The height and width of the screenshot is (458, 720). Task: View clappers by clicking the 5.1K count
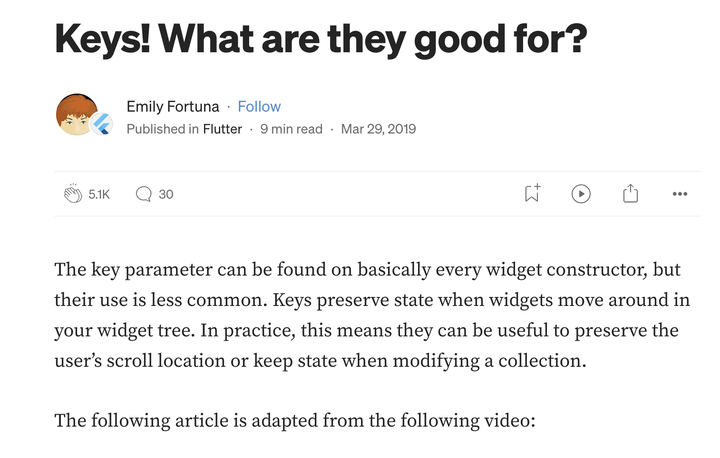(x=99, y=194)
